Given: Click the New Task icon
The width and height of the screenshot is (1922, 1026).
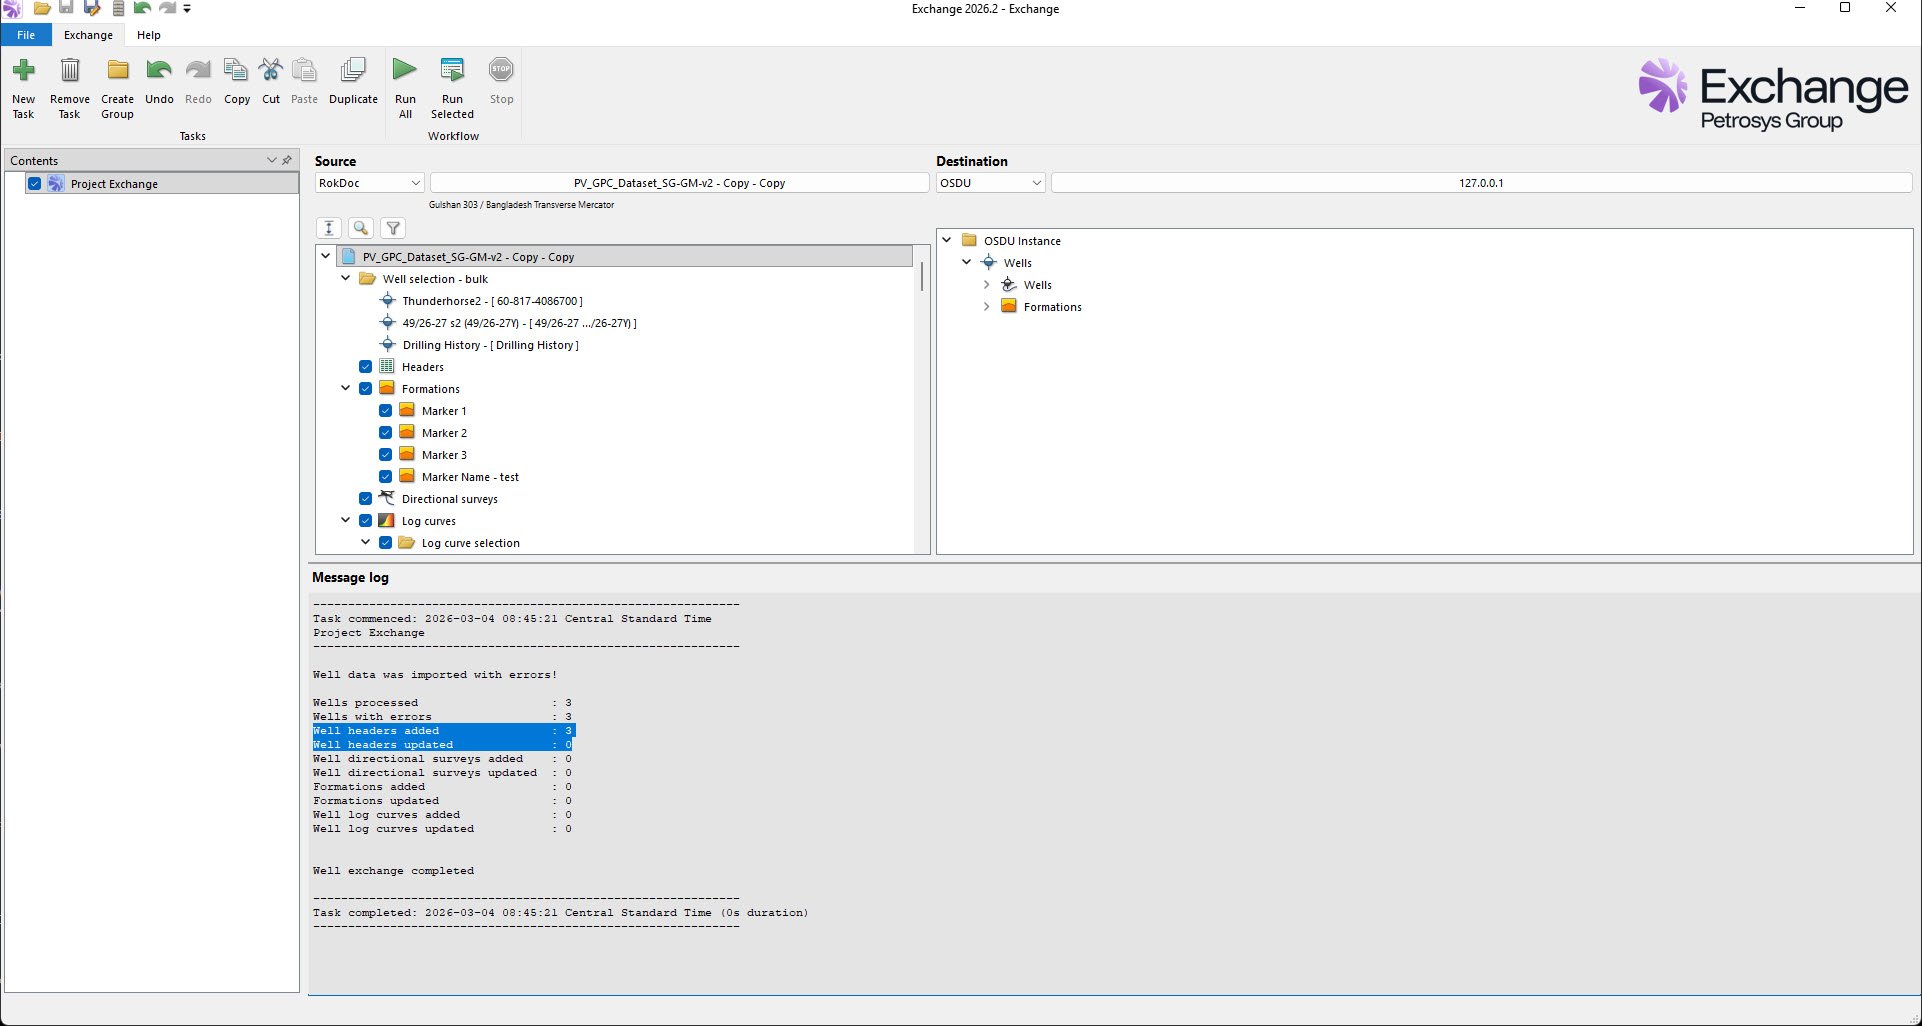Looking at the screenshot, I should (x=24, y=71).
